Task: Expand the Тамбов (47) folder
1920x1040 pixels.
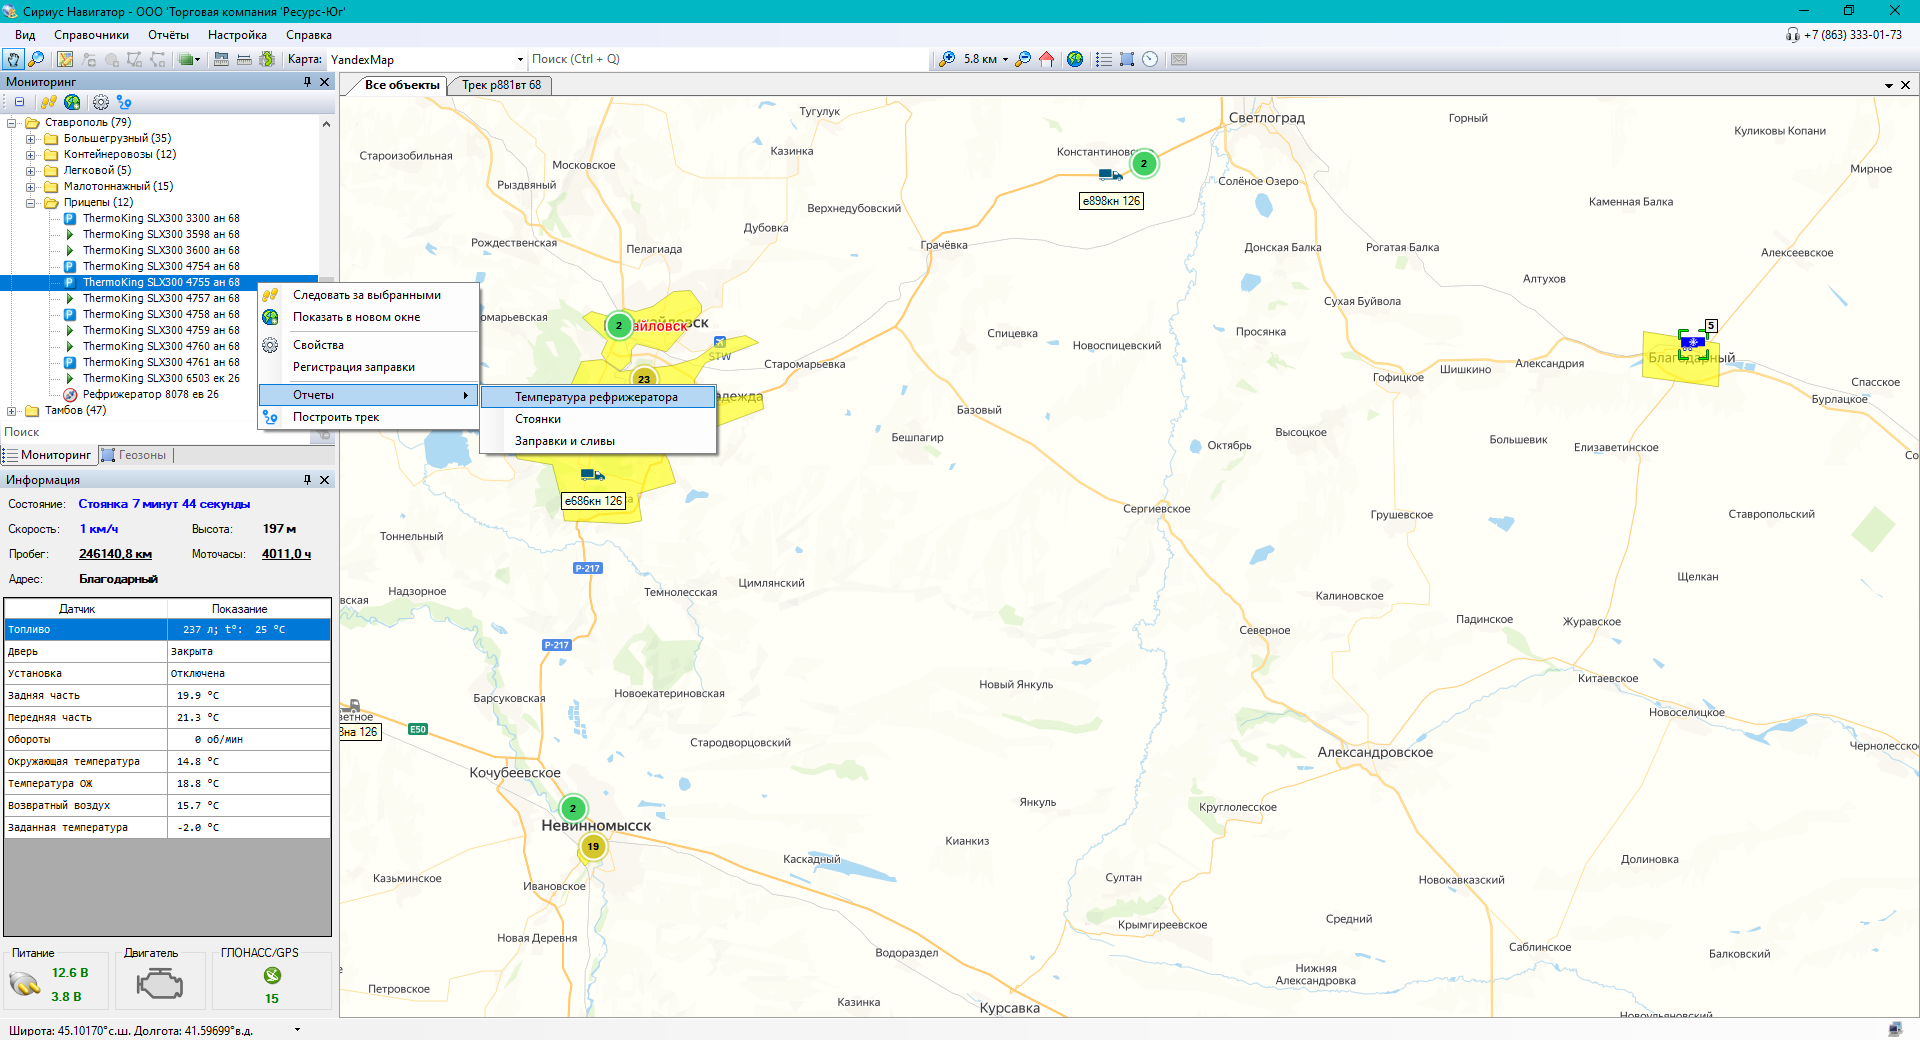Action: pos(11,411)
